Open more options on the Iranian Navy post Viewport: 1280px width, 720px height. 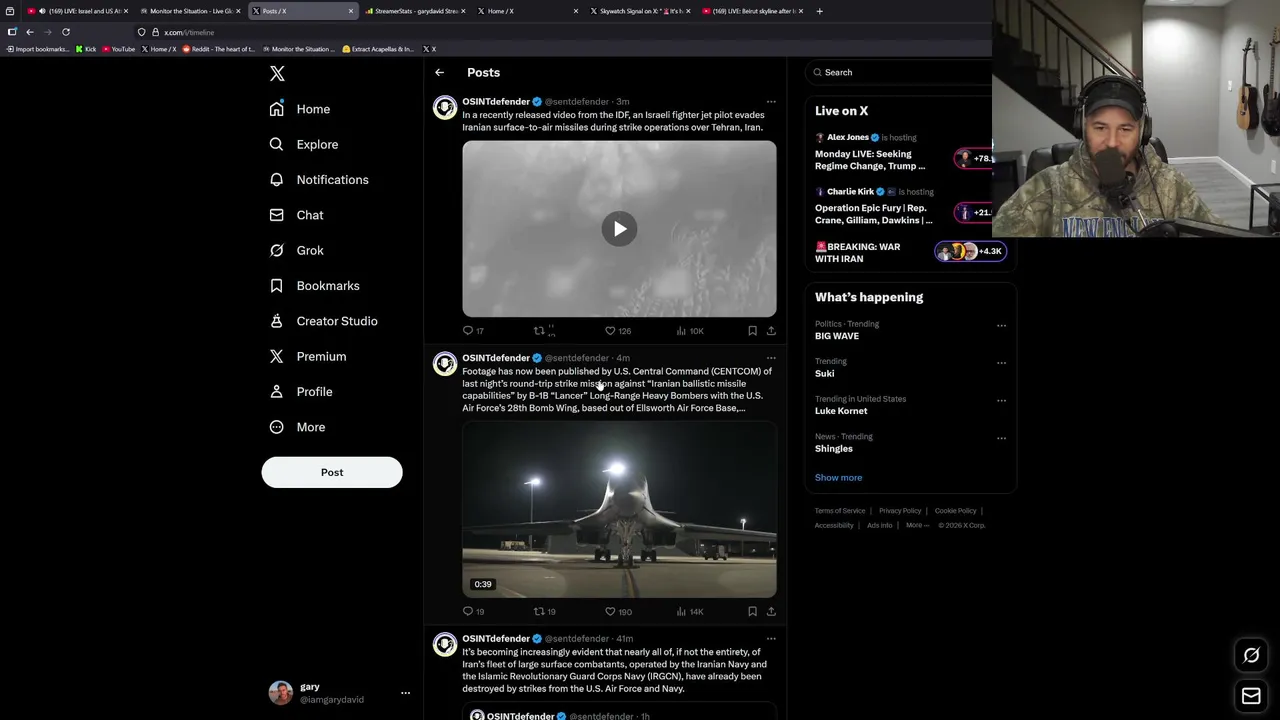[x=771, y=639]
